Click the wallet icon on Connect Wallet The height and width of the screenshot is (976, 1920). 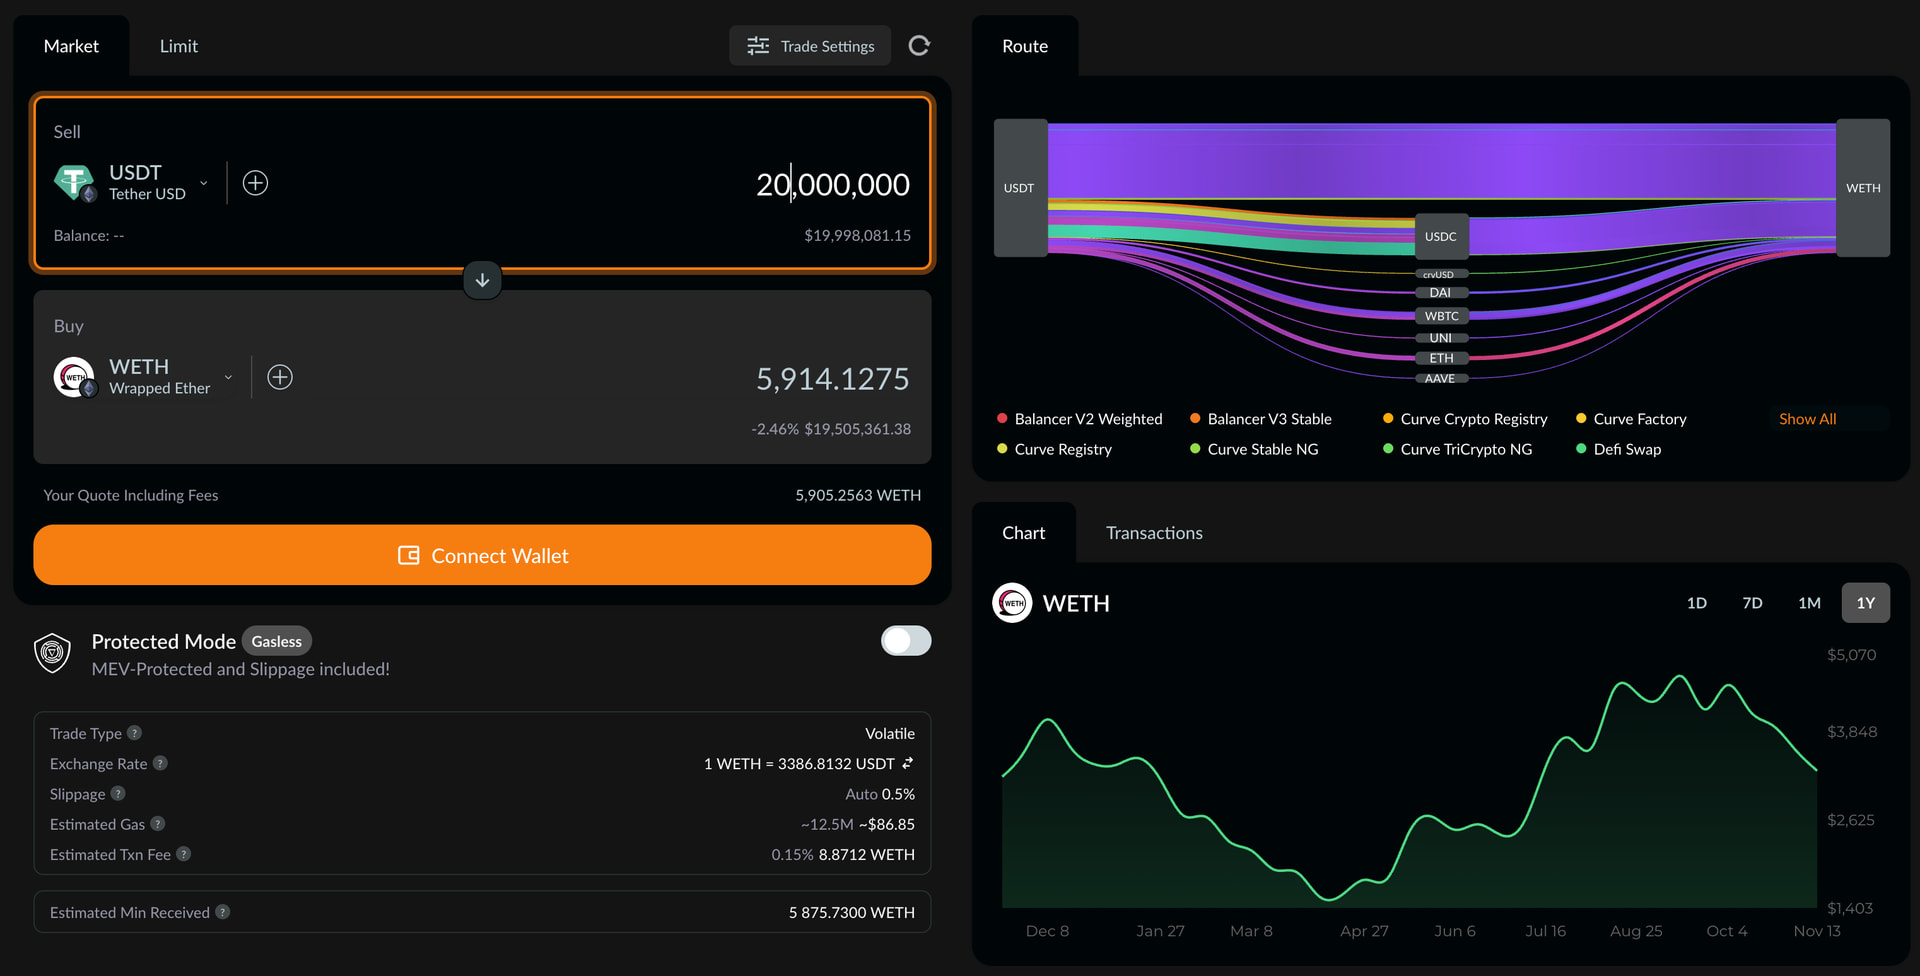(408, 555)
